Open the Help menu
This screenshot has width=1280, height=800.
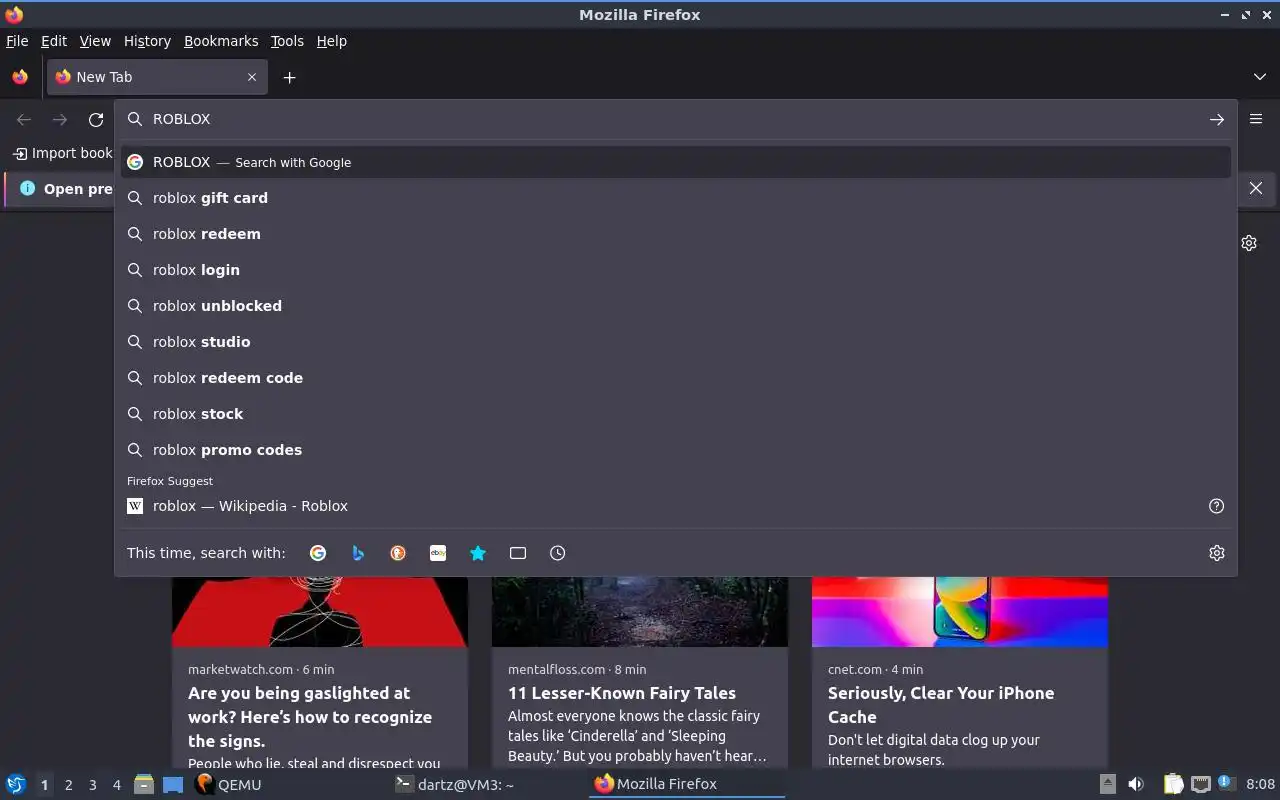coord(332,41)
